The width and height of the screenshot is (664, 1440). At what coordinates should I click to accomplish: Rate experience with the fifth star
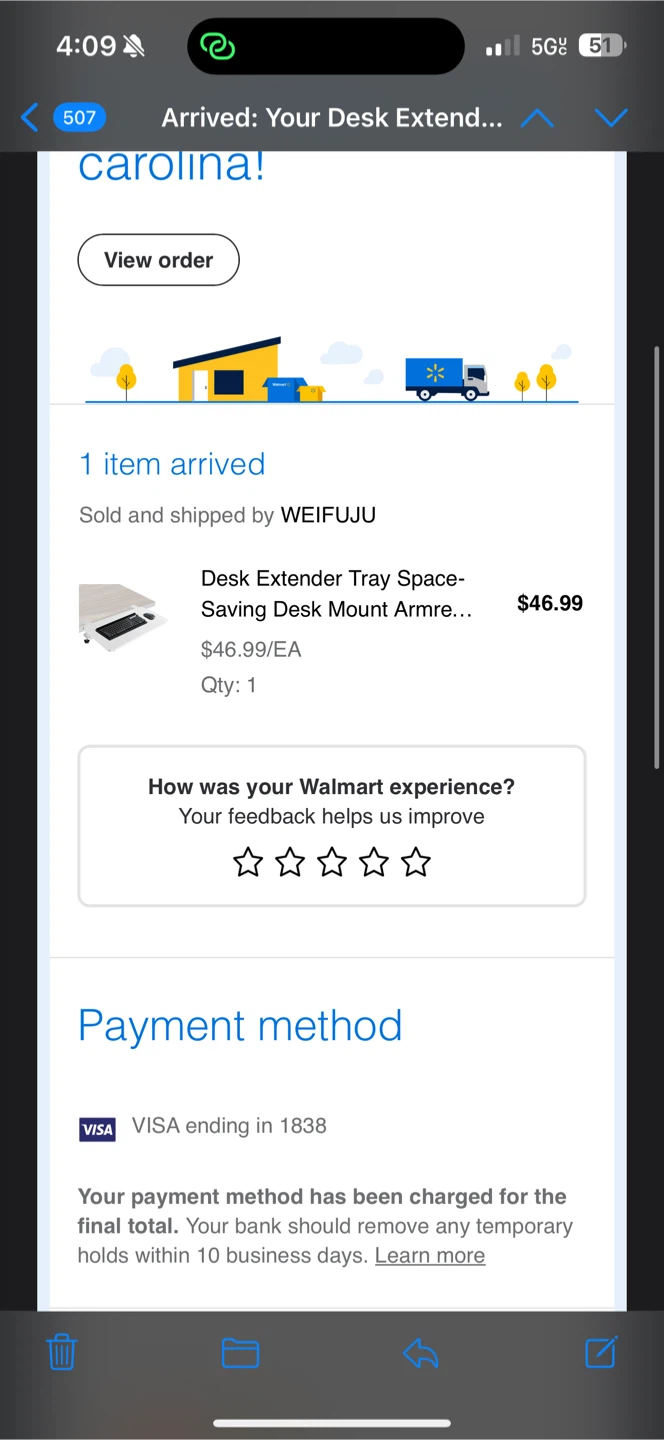pyautogui.click(x=416, y=862)
